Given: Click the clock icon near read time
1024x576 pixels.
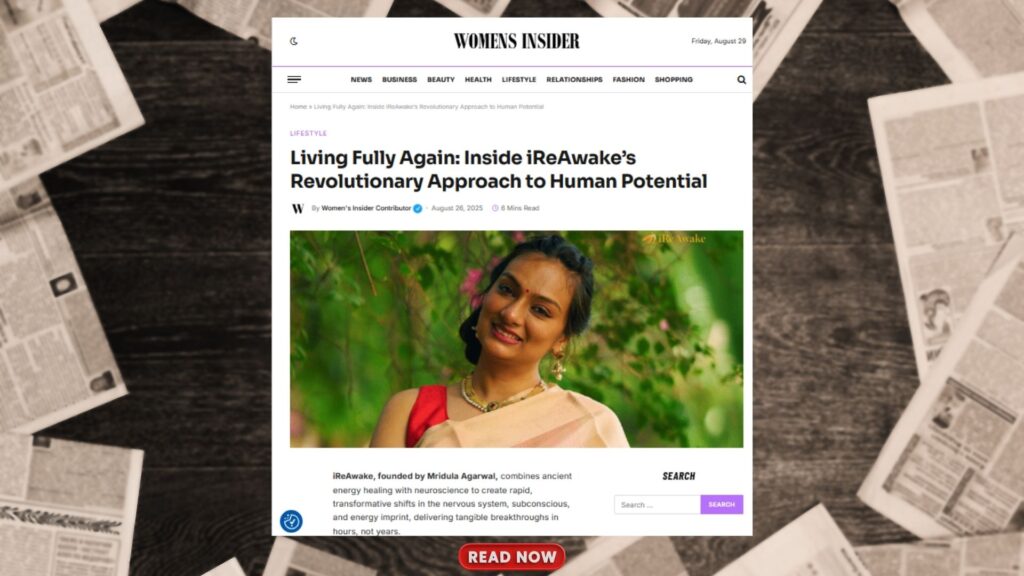Looking at the screenshot, I should pyautogui.click(x=495, y=208).
